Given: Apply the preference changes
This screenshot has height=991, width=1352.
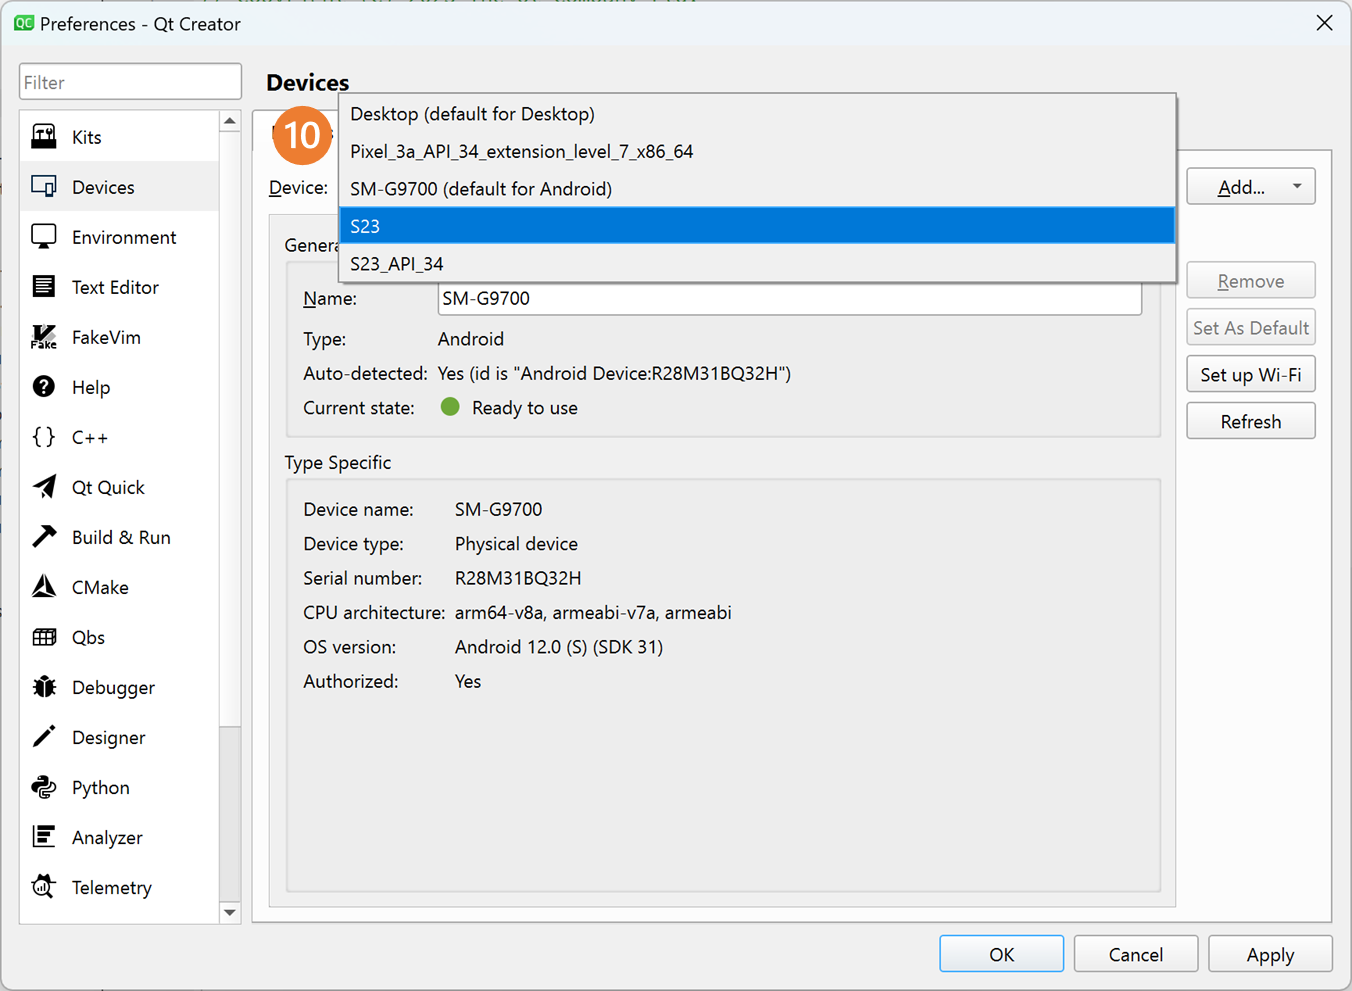Looking at the screenshot, I should [1270, 954].
